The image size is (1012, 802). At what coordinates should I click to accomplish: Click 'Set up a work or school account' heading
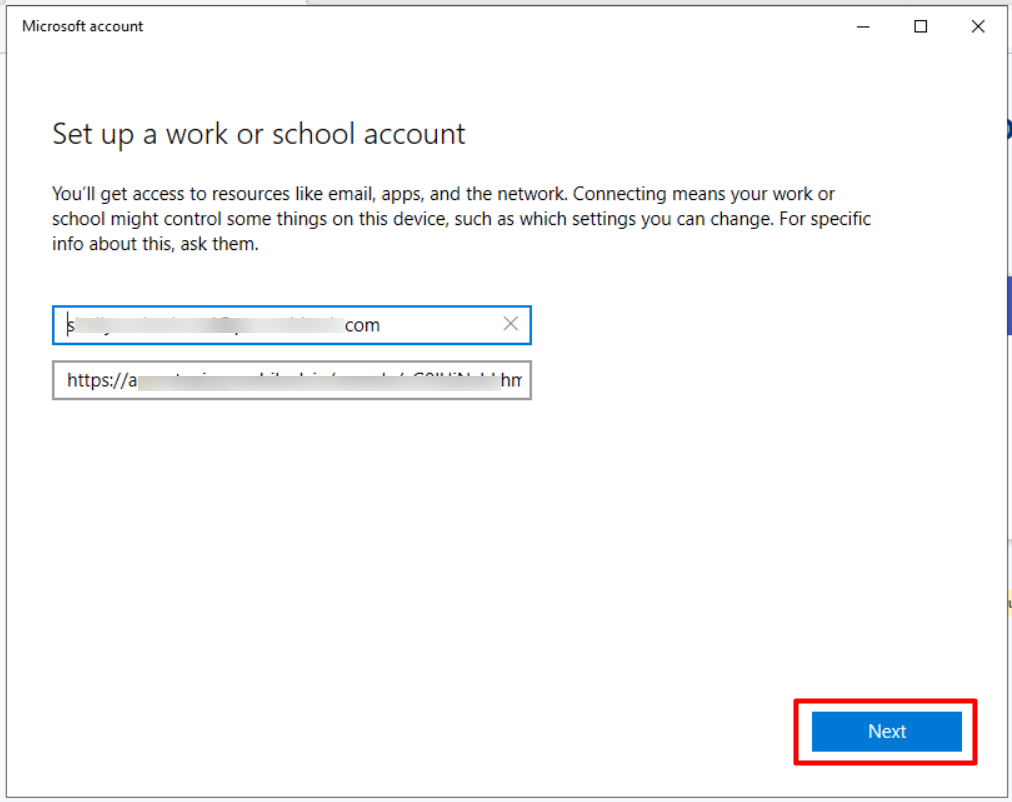258,134
